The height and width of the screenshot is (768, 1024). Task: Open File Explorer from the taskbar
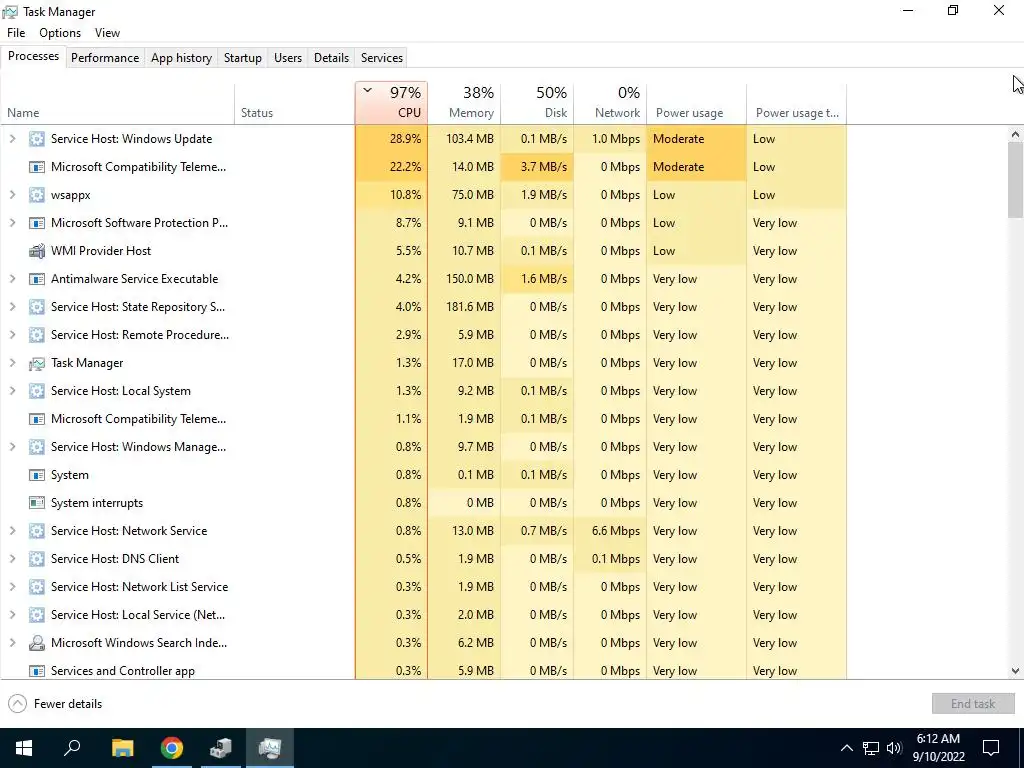[x=122, y=748]
